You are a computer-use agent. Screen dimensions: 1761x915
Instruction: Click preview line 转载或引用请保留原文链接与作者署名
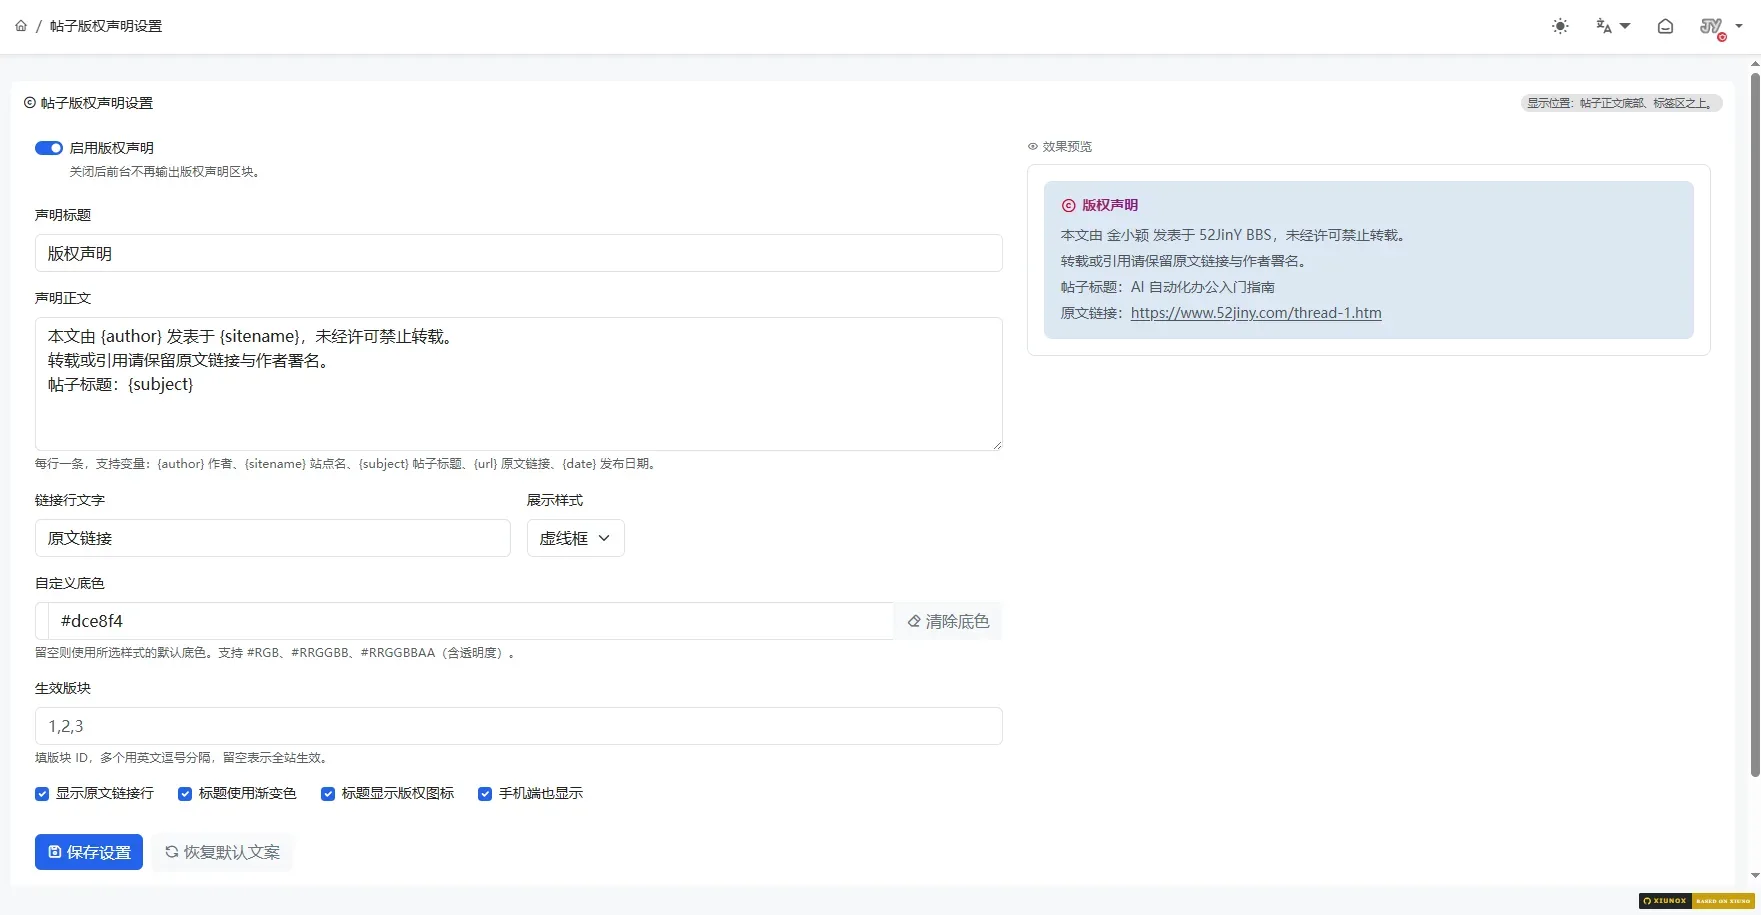pyautogui.click(x=1185, y=261)
